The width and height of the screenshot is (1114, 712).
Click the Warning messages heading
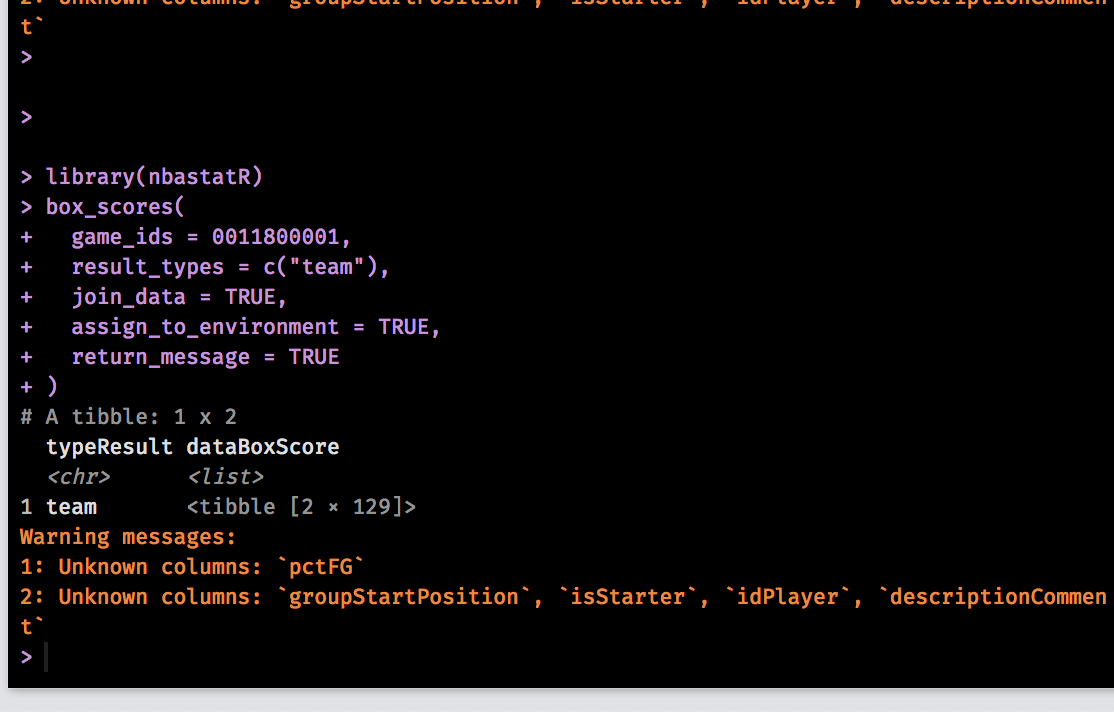point(127,536)
